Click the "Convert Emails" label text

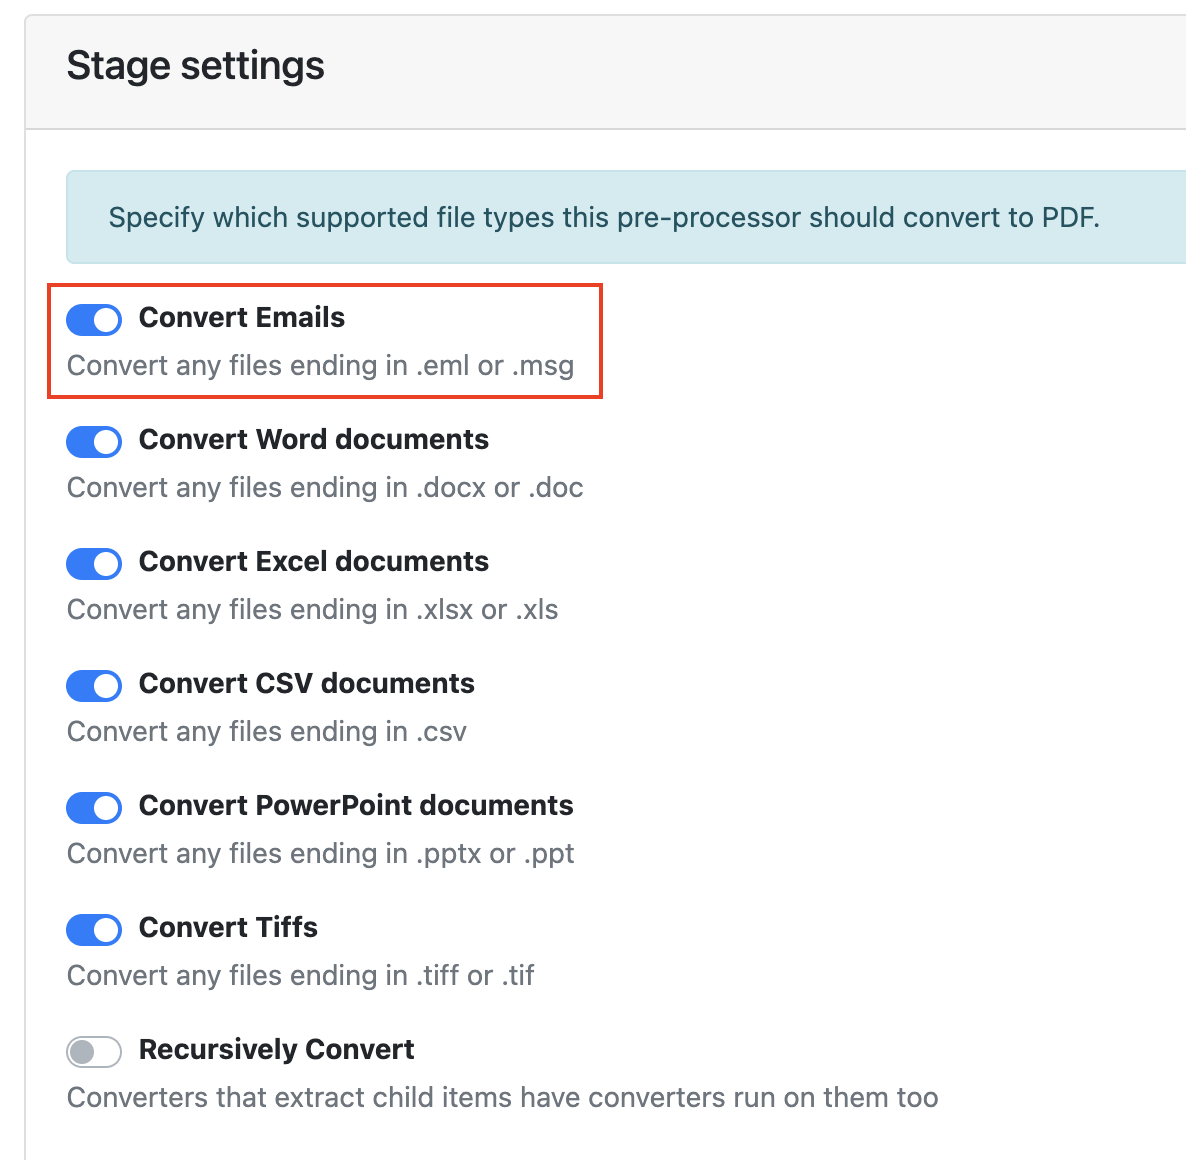pos(242,318)
